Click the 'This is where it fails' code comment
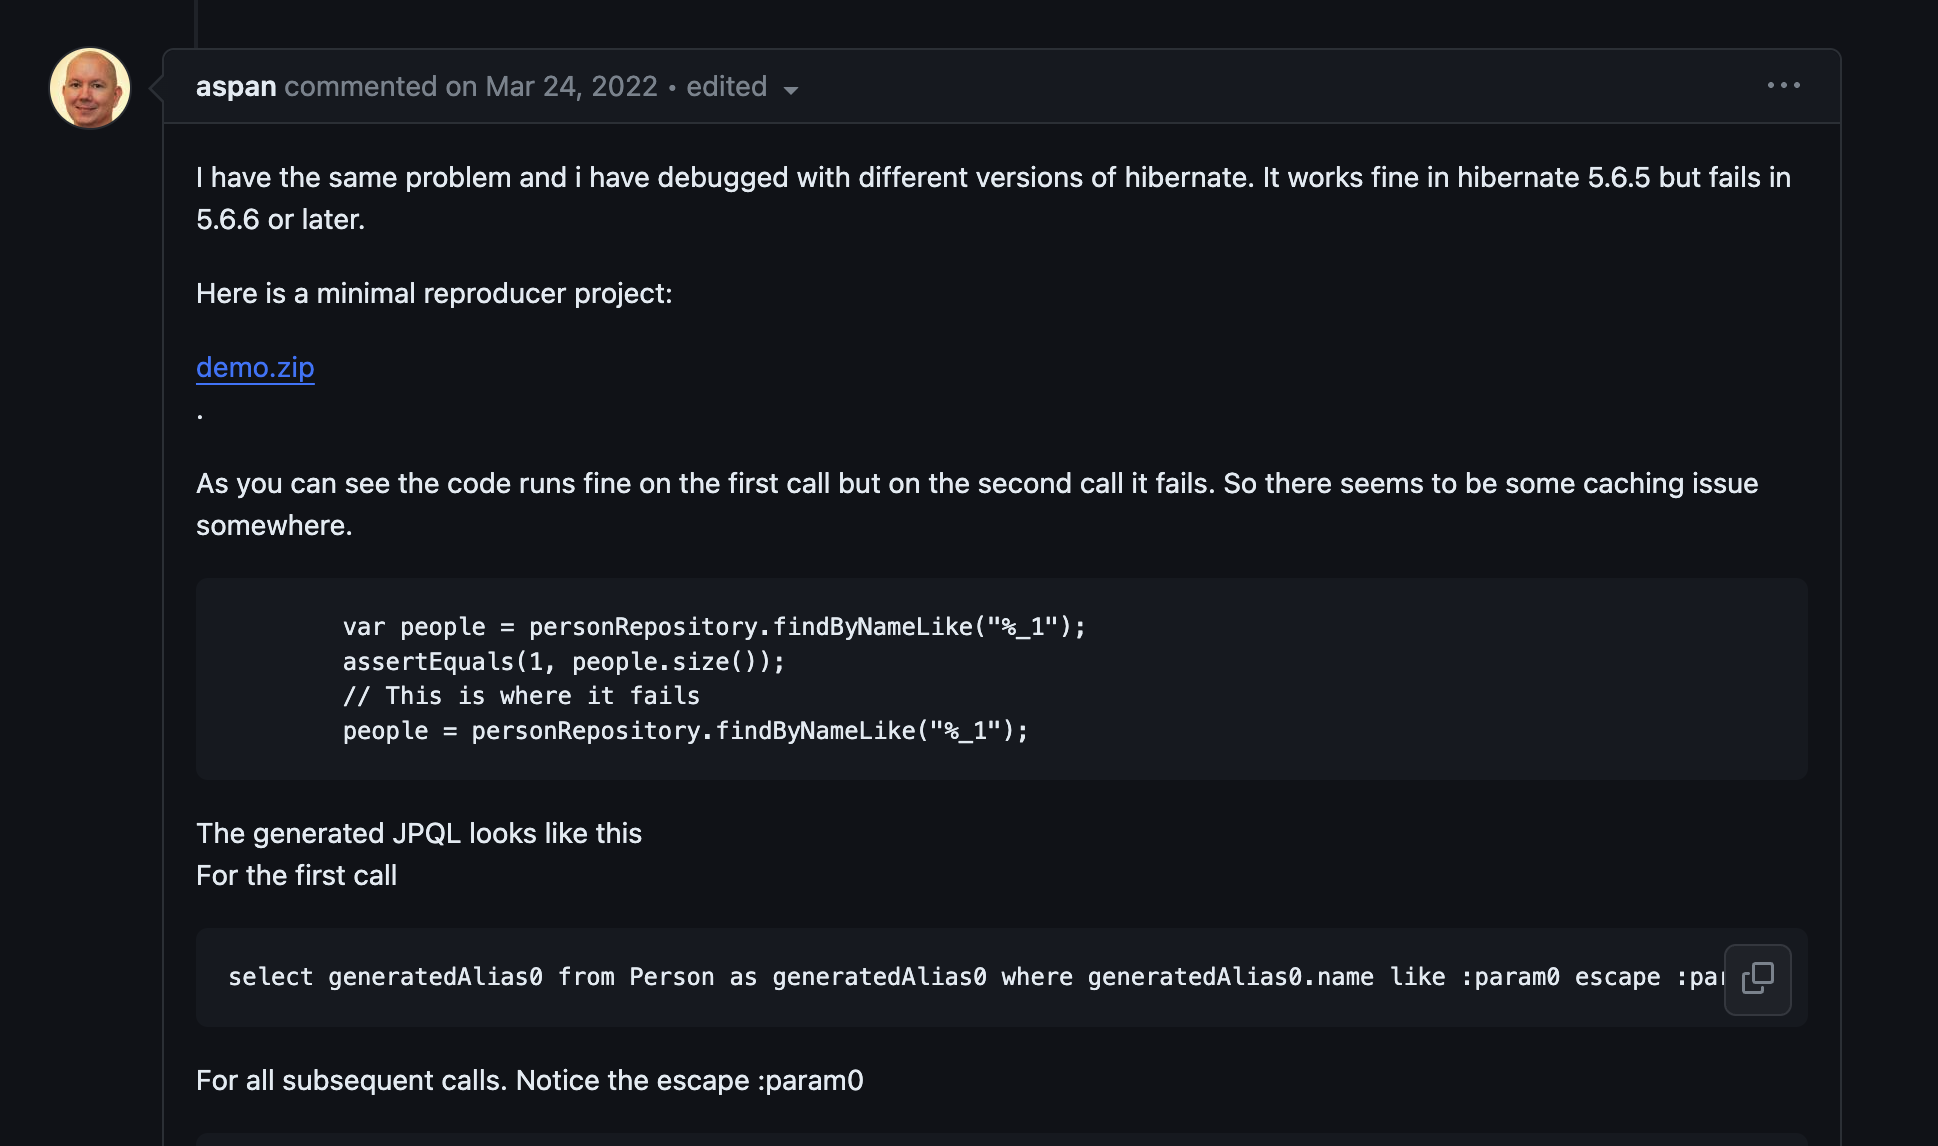The width and height of the screenshot is (1938, 1146). tap(521, 696)
